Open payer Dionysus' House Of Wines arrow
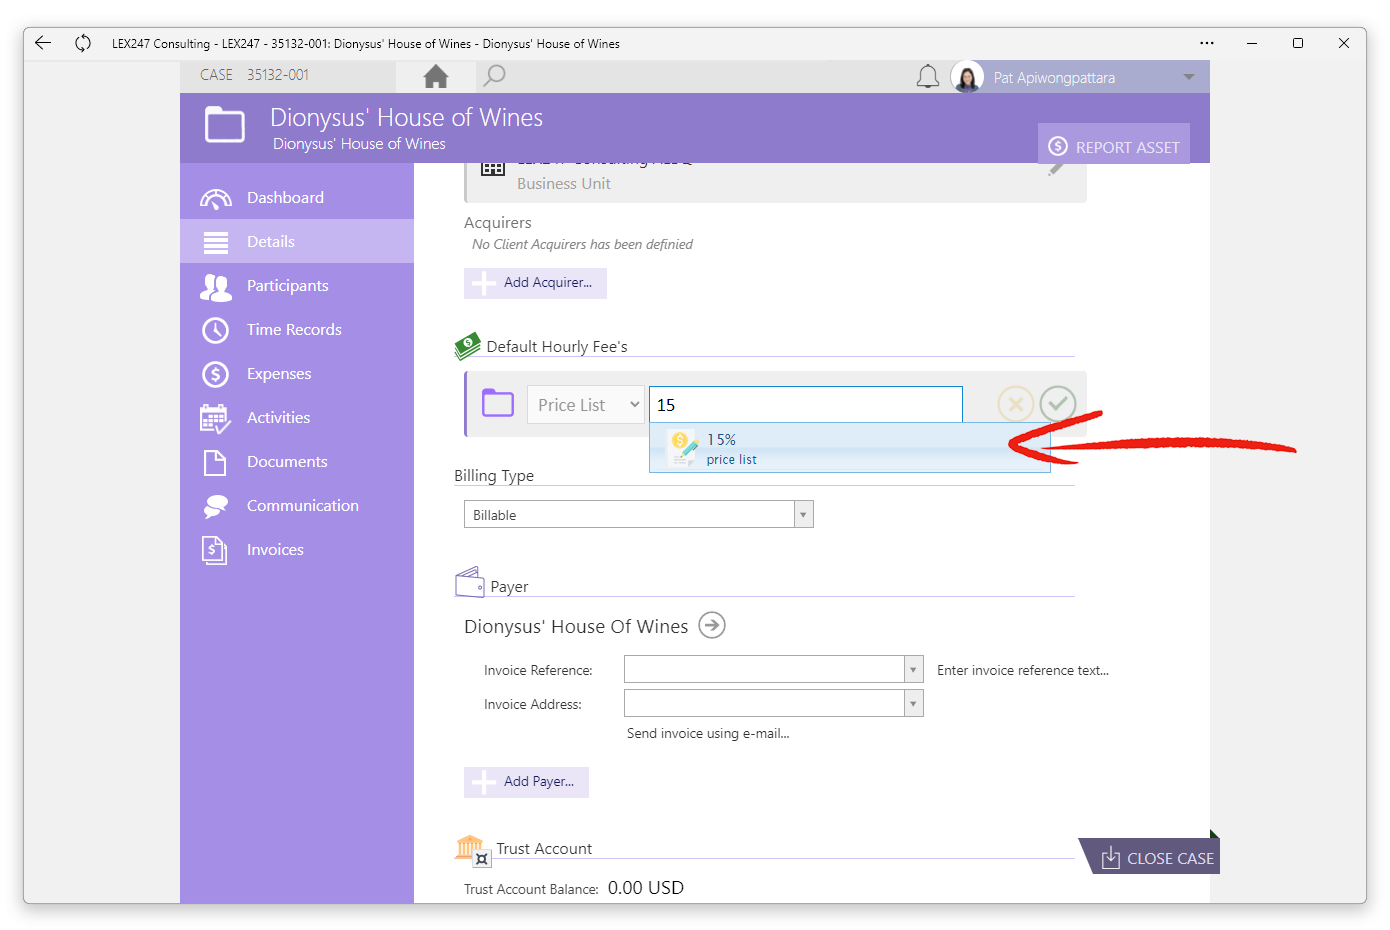Screen dimensions: 1390x930 click(x=712, y=626)
